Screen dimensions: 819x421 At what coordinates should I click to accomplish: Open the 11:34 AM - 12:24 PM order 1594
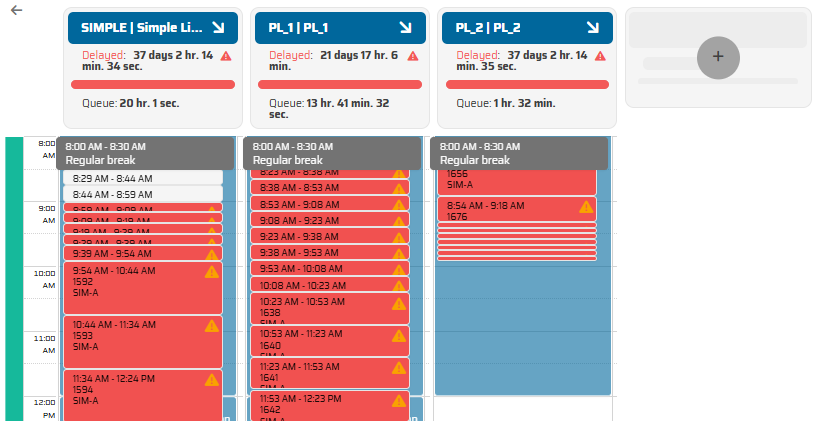130,390
